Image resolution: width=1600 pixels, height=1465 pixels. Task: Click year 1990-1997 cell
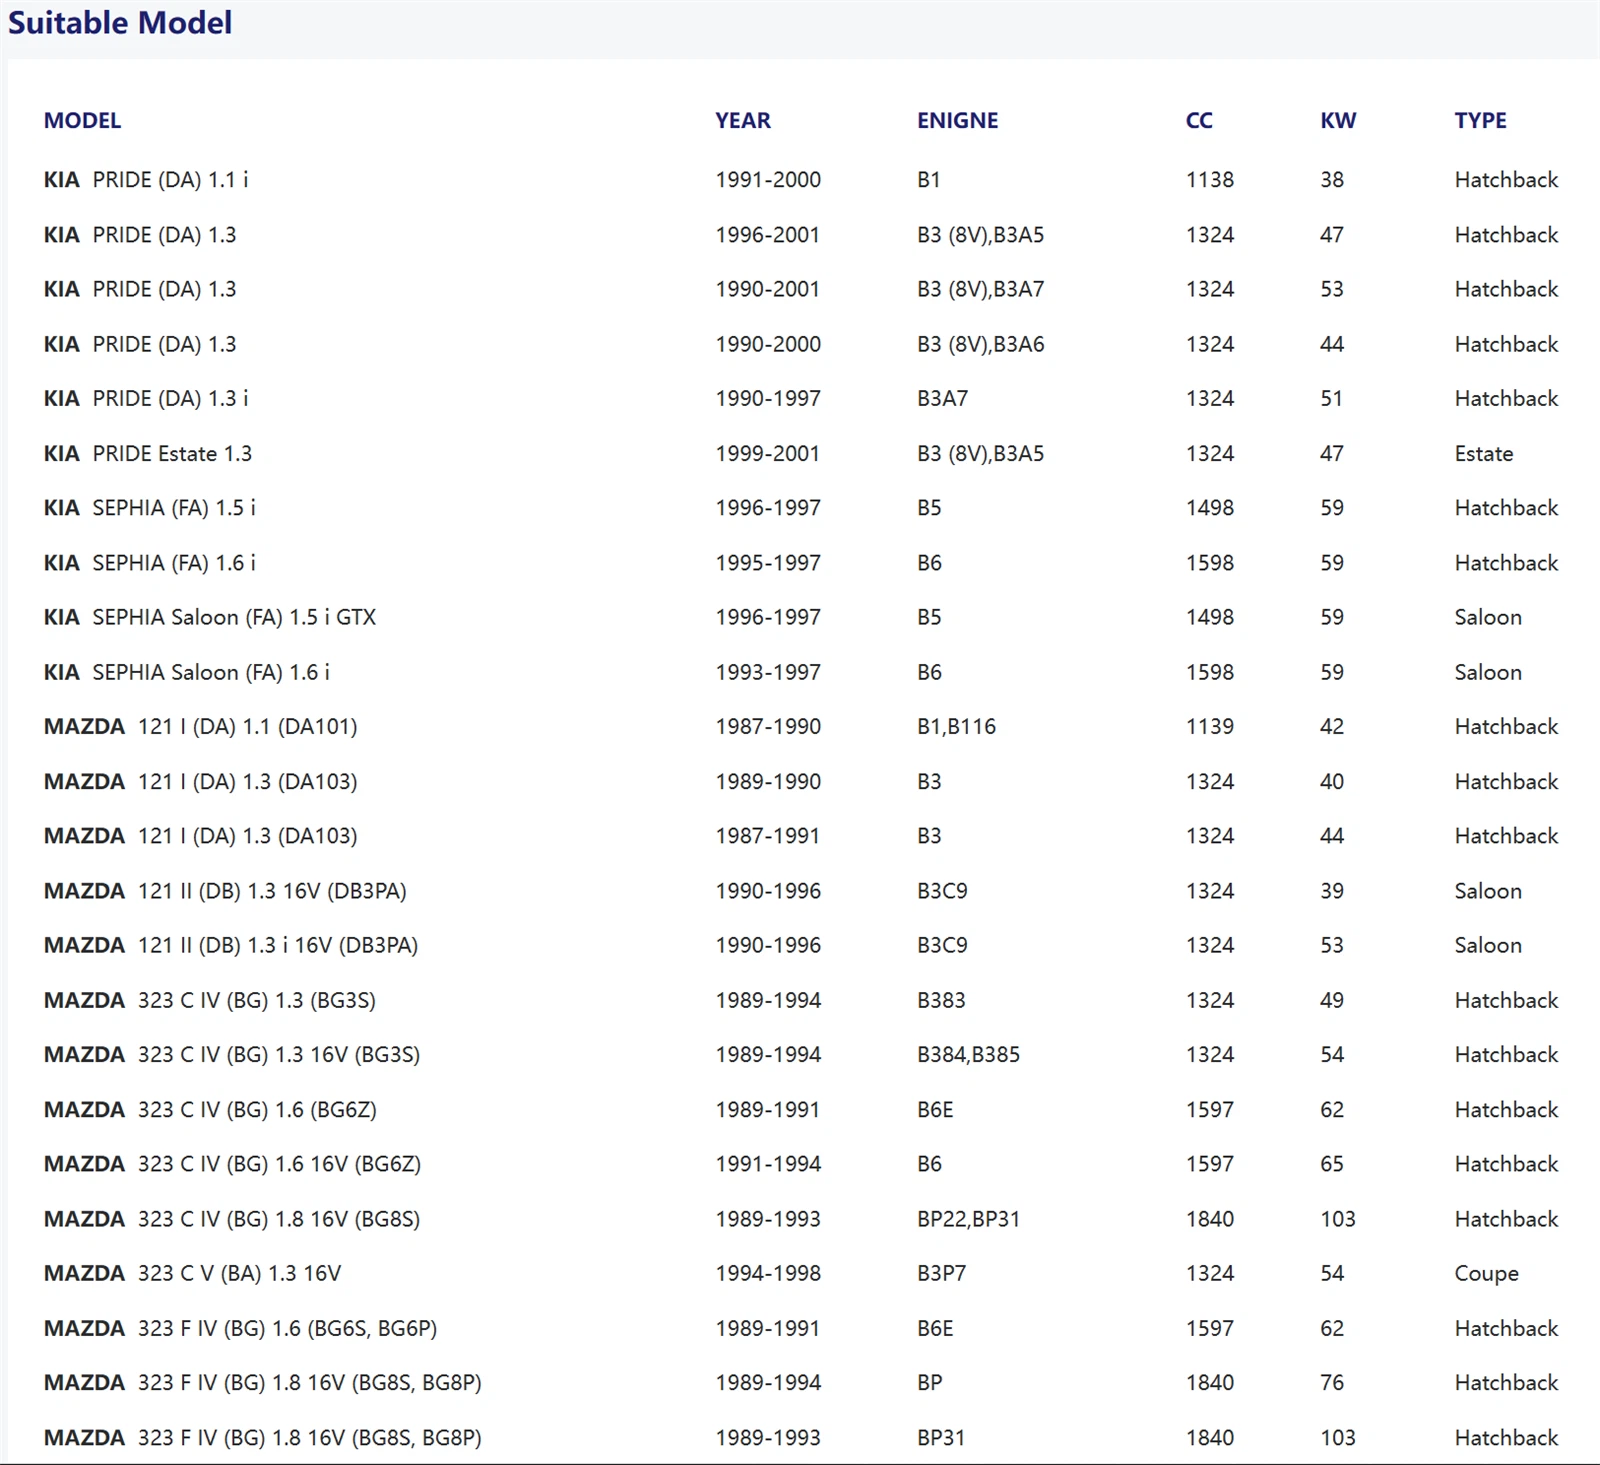(768, 398)
